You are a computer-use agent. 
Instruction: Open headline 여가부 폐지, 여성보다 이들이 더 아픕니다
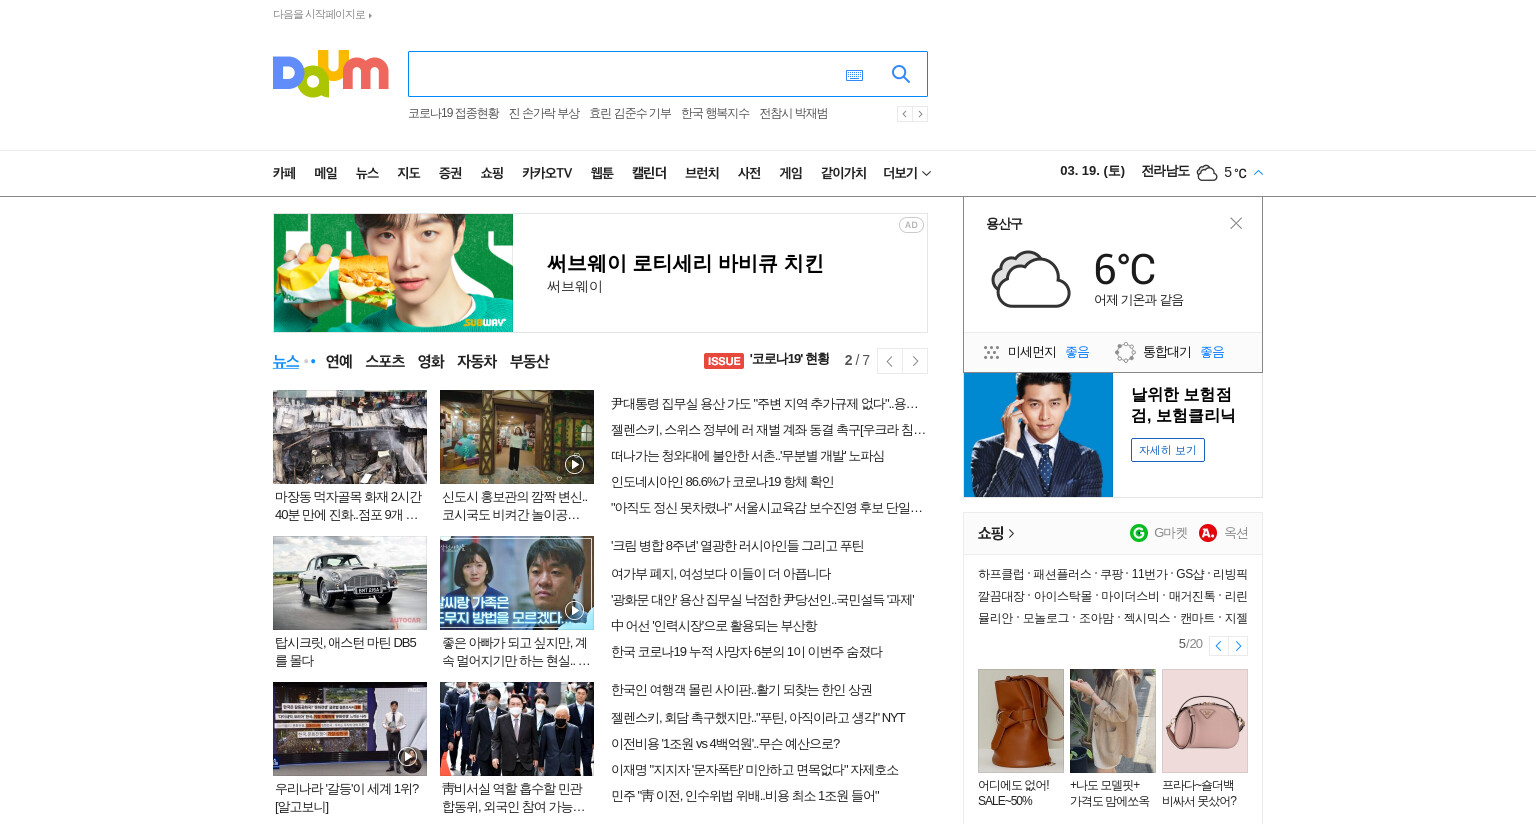coord(721,574)
